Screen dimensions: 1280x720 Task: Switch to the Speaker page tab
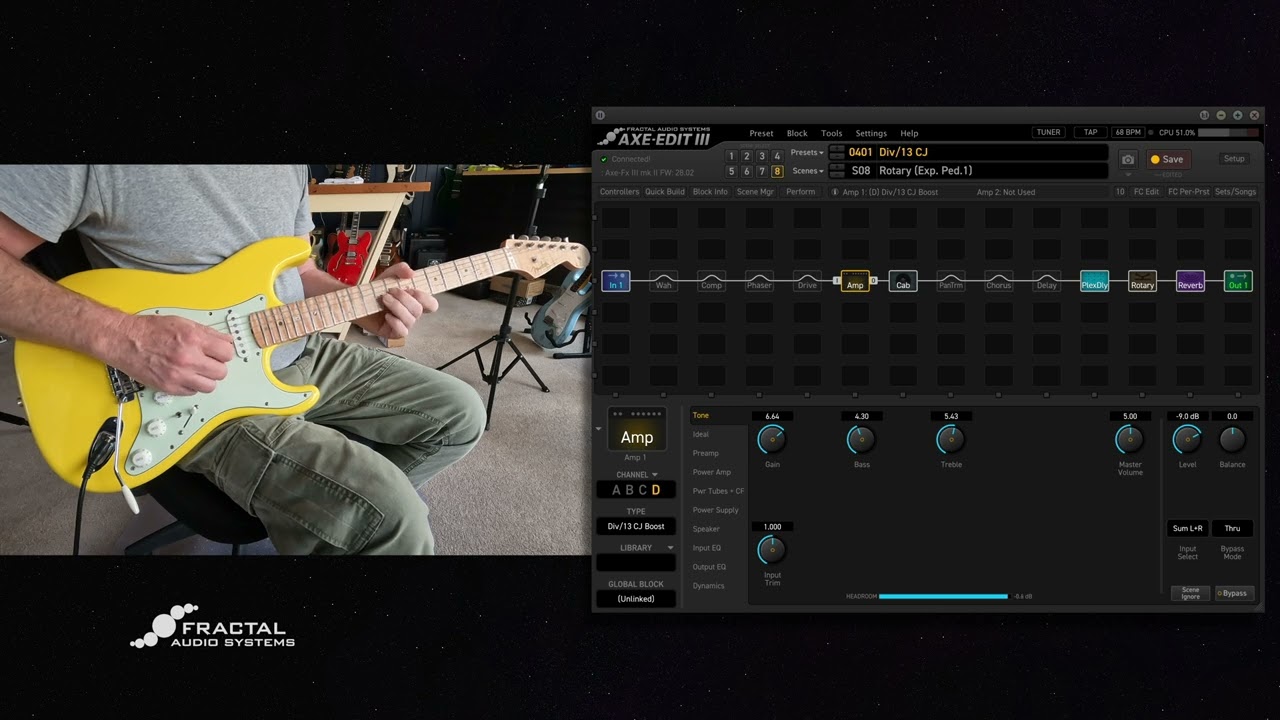point(706,529)
